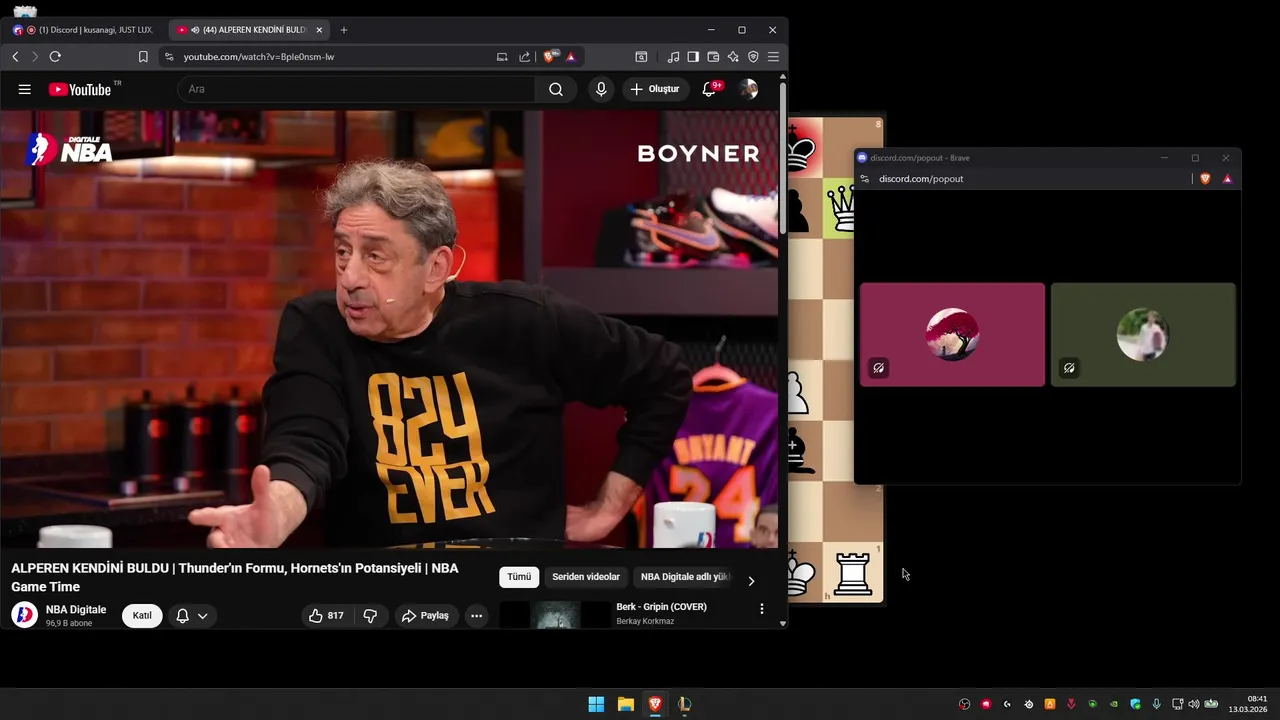Select the 'NBA Digitale adlı yük' chip
The width and height of the screenshot is (1280, 720).
[x=684, y=577]
